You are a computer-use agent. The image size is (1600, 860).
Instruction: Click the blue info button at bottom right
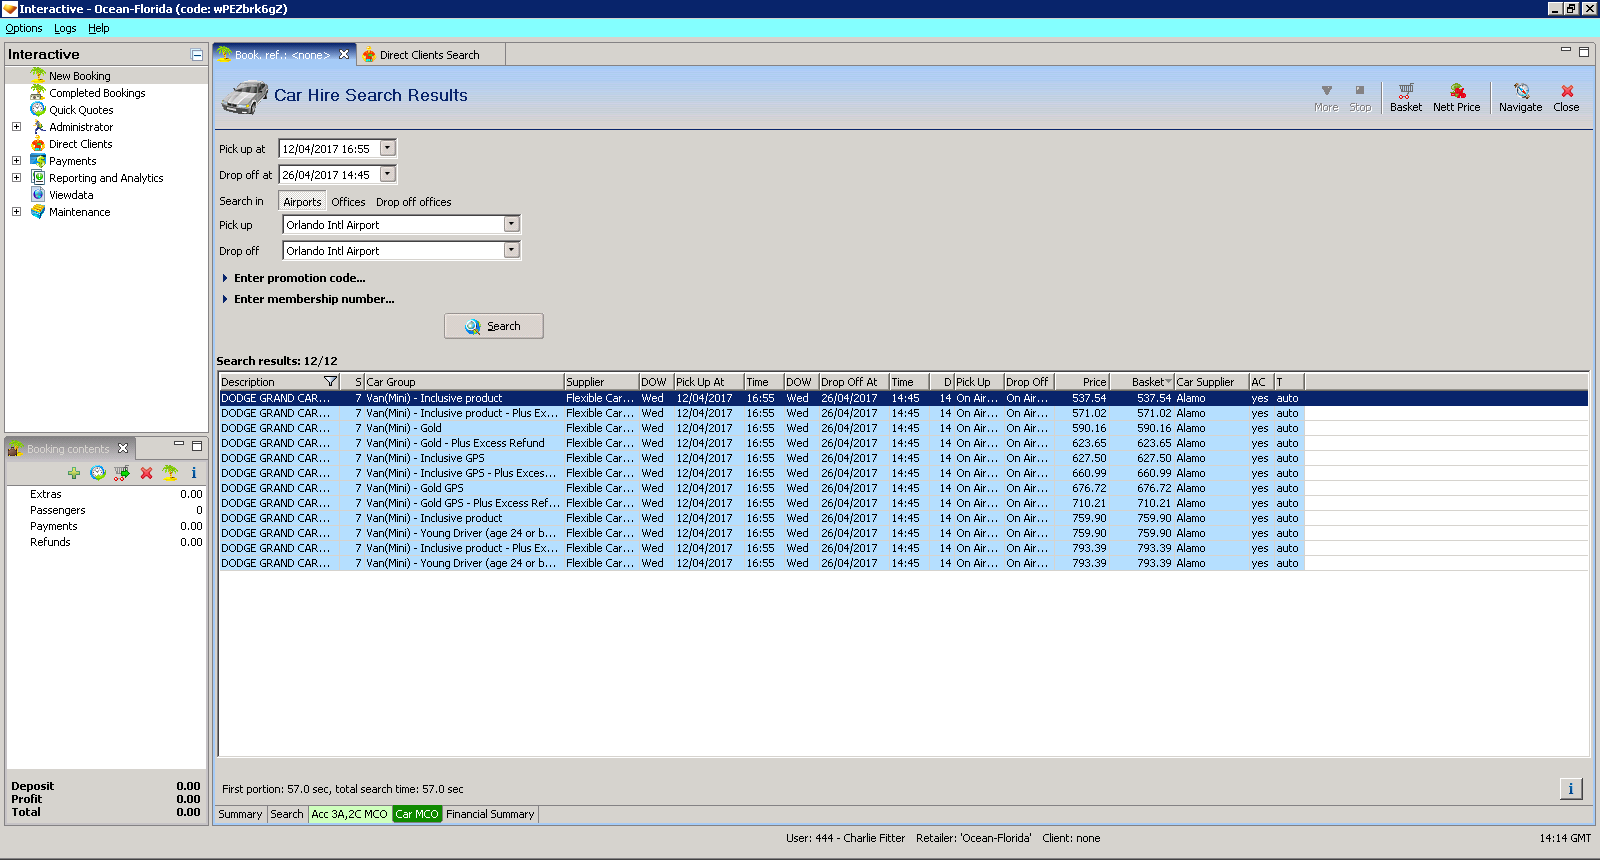point(1570,789)
